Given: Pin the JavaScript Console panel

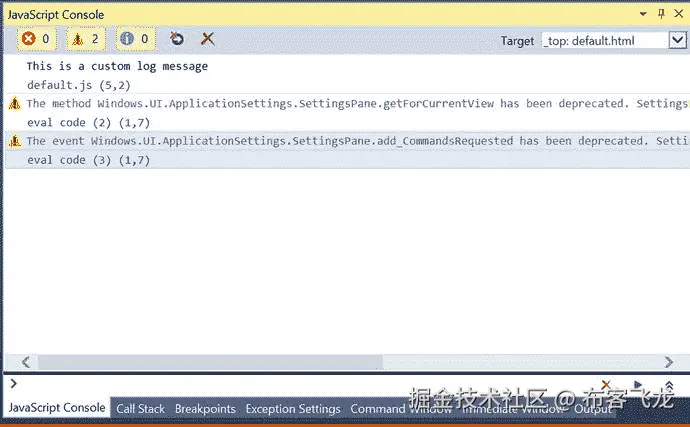Looking at the screenshot, I should (661, 14).
